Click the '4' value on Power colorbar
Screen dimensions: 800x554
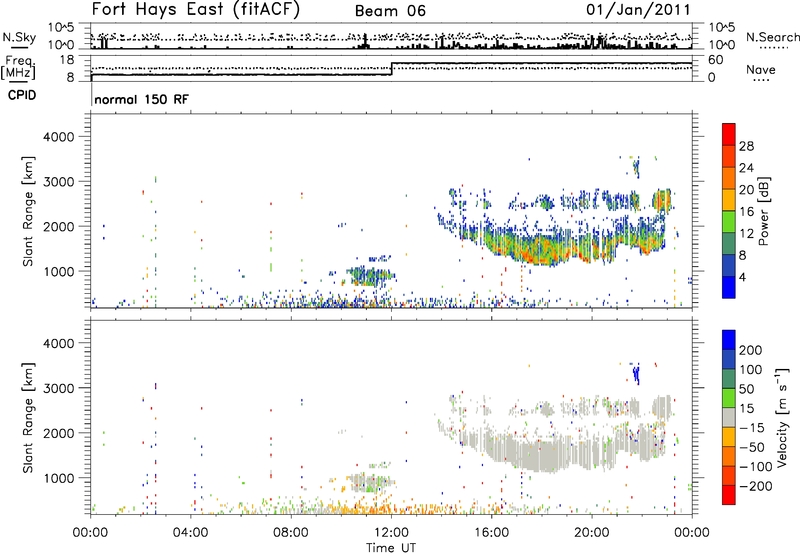tap(743, 277)
